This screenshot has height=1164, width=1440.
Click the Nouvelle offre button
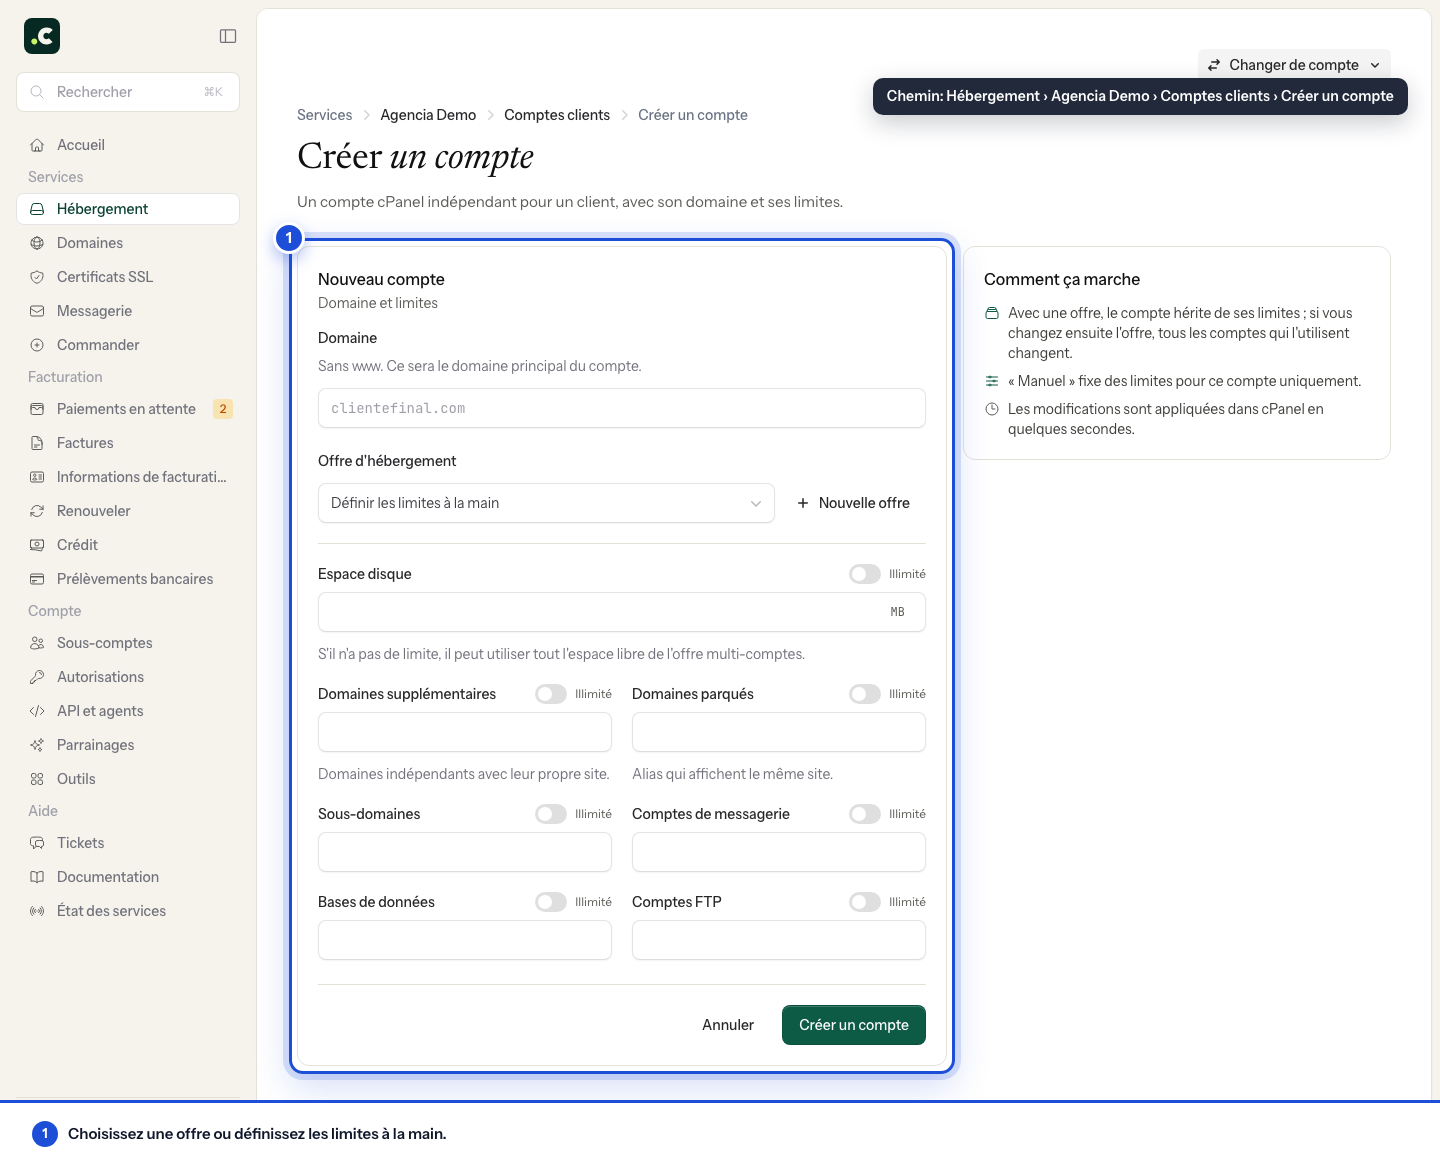(853, 503)
